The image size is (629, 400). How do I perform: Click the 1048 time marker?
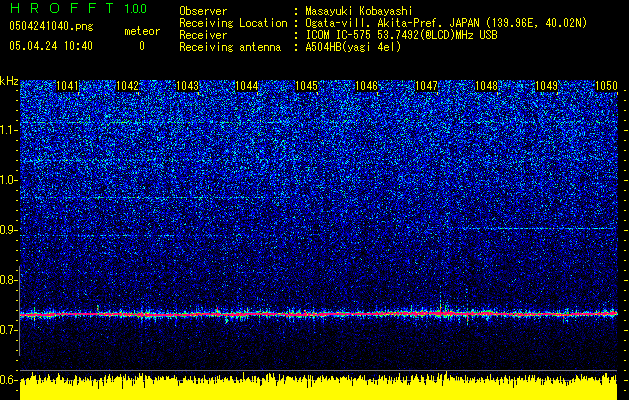pos(486,86)
